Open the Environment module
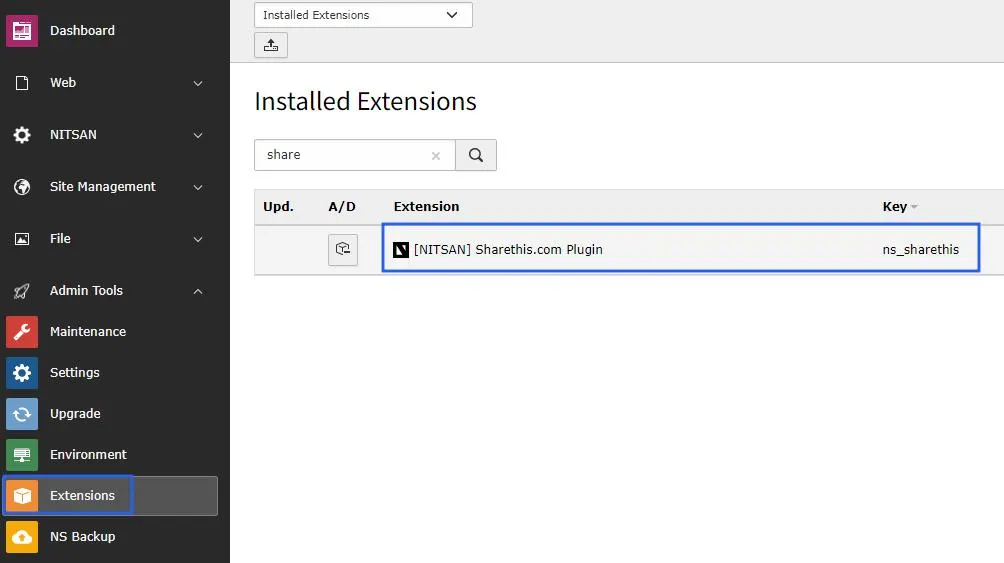Screen dimensions: 1004x563 [88, 455]
